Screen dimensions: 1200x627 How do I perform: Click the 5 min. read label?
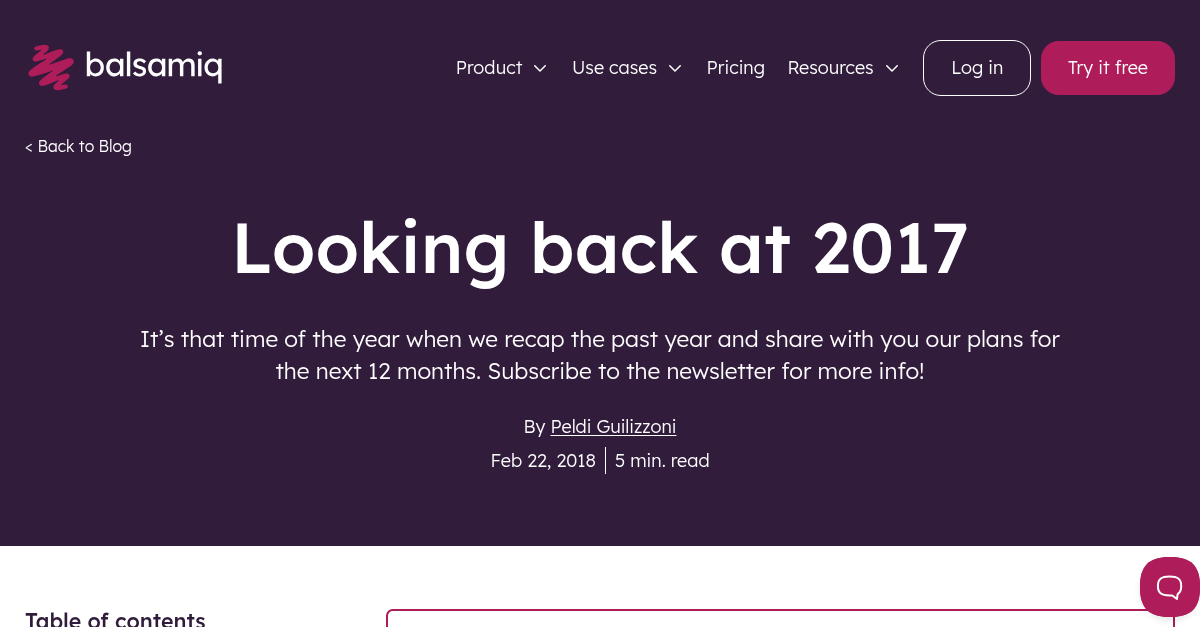[x=662, y=461]
